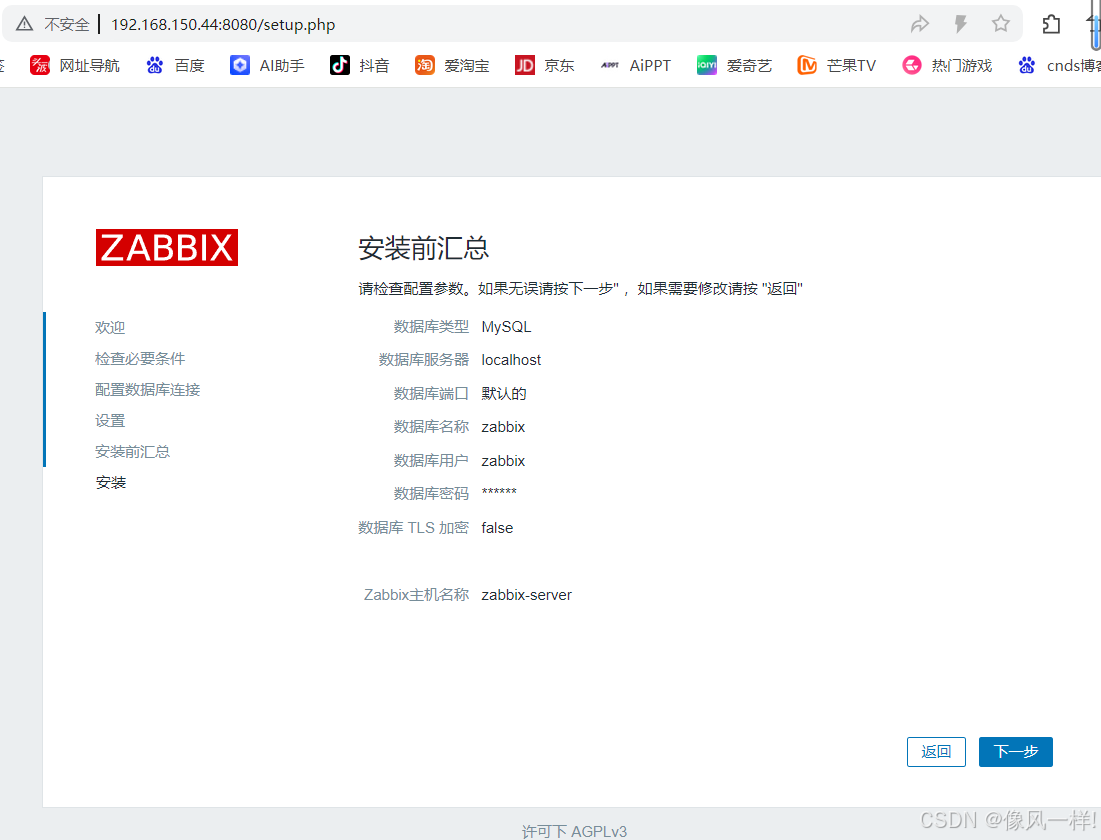Click the 数据库端口 label
This screenshot has height=840, width=1101.
click(431, 393)
